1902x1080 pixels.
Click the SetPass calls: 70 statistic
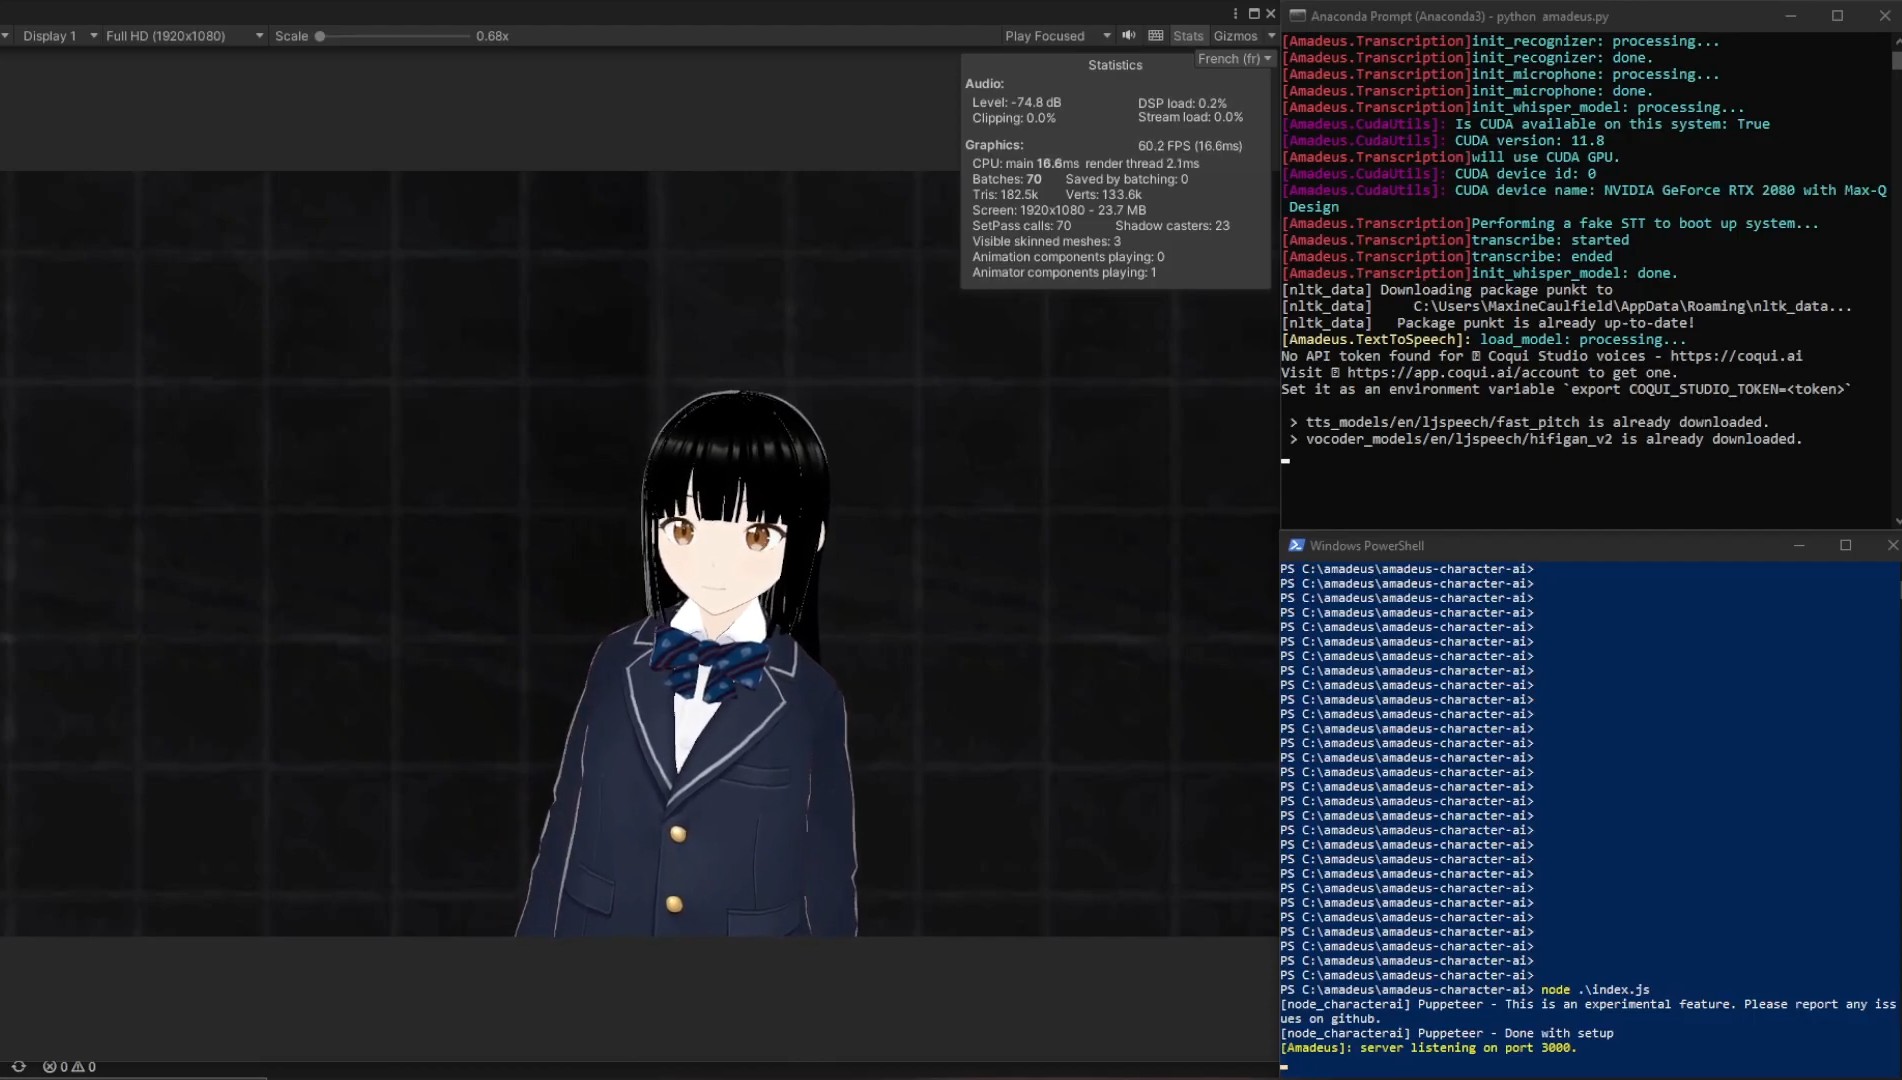pyautogui.click(x=1021, y=226)
